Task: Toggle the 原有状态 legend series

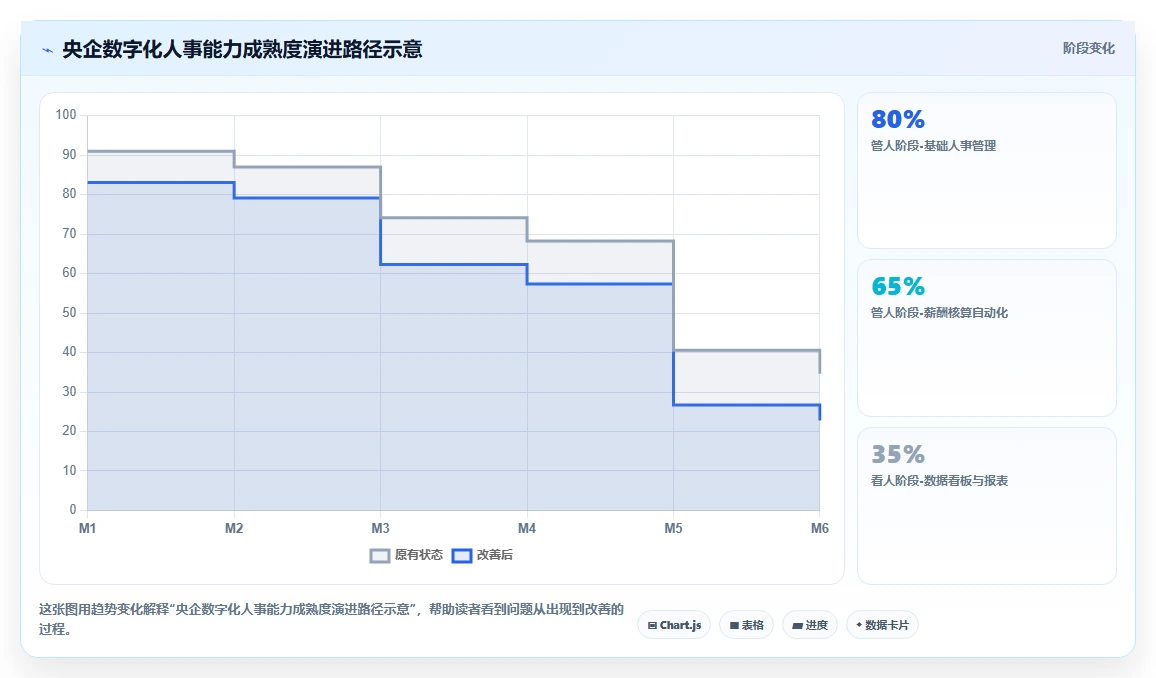Action: pos(406,555)
